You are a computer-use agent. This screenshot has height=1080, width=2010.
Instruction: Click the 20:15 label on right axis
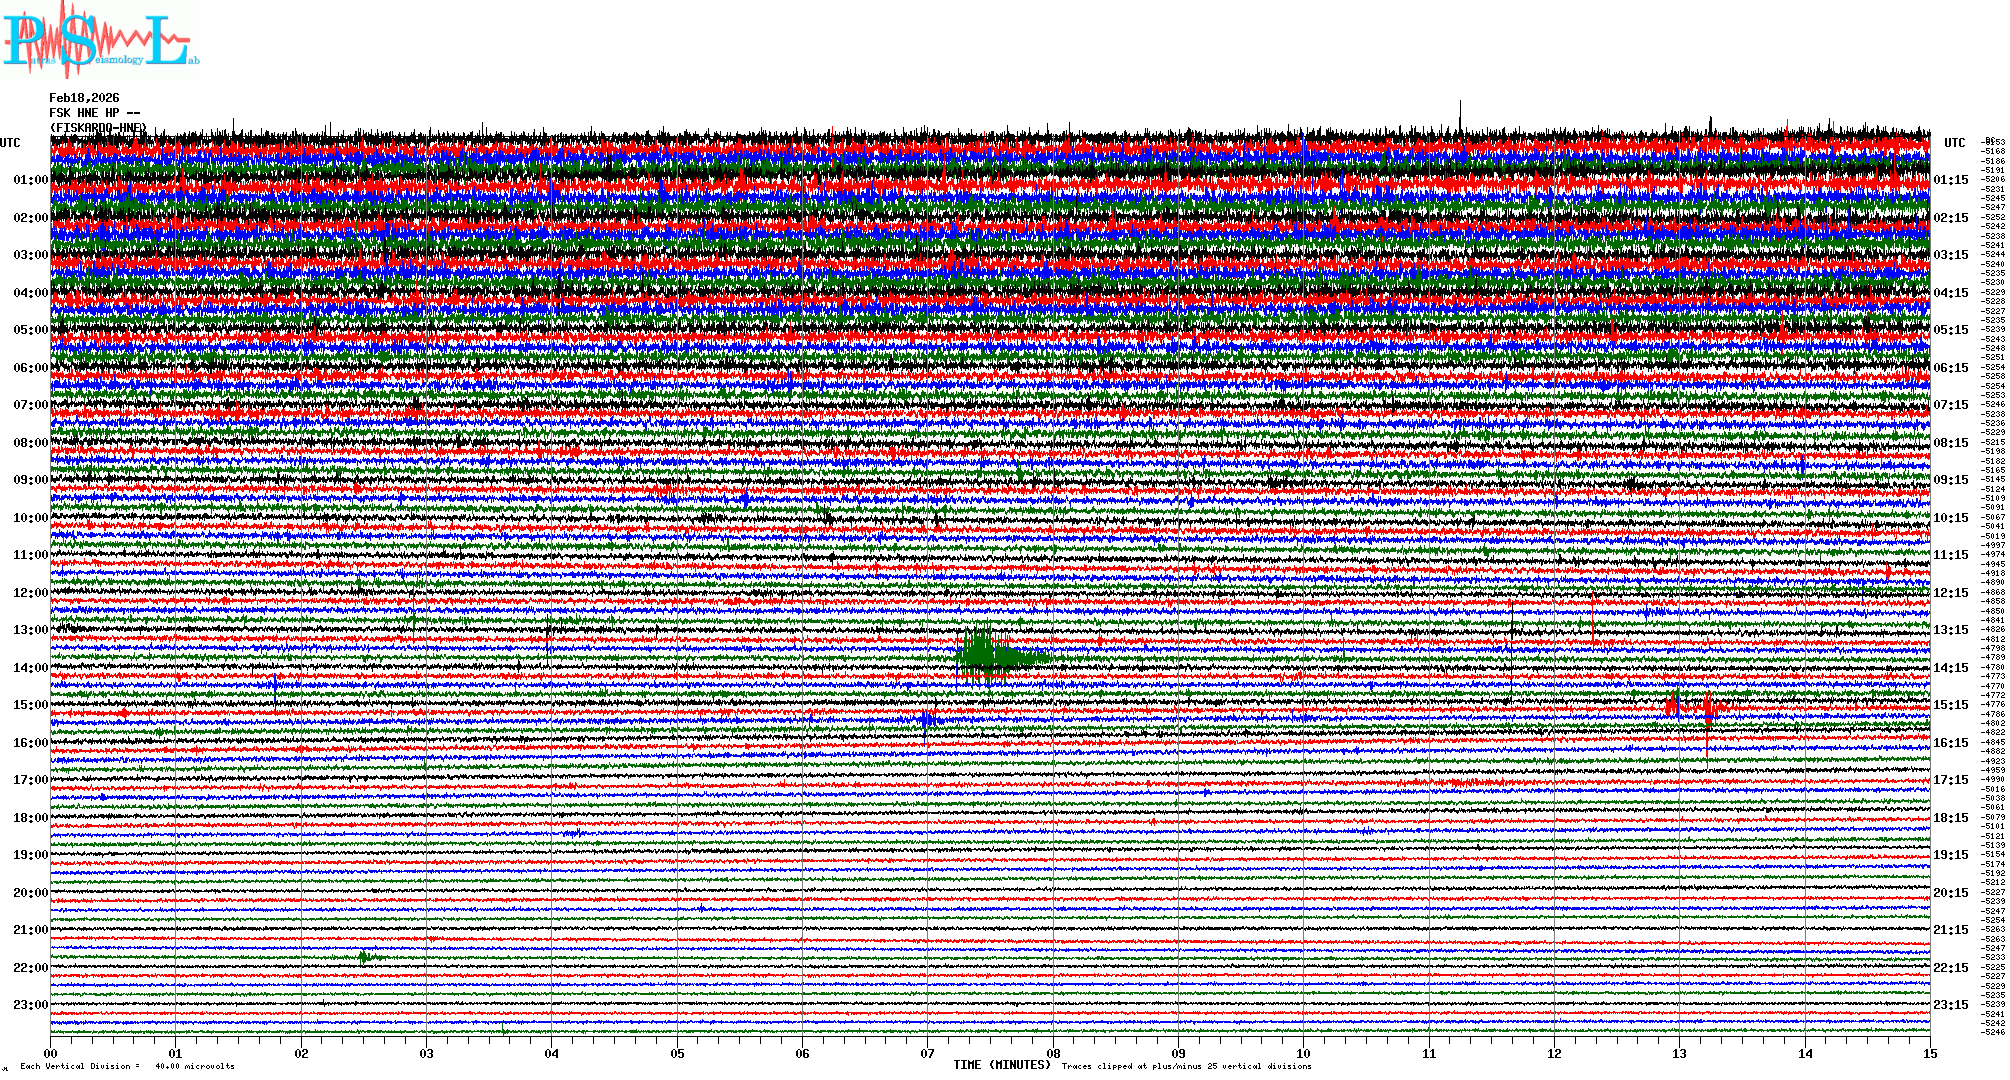pyautogui.click(x=1950, y=893)
